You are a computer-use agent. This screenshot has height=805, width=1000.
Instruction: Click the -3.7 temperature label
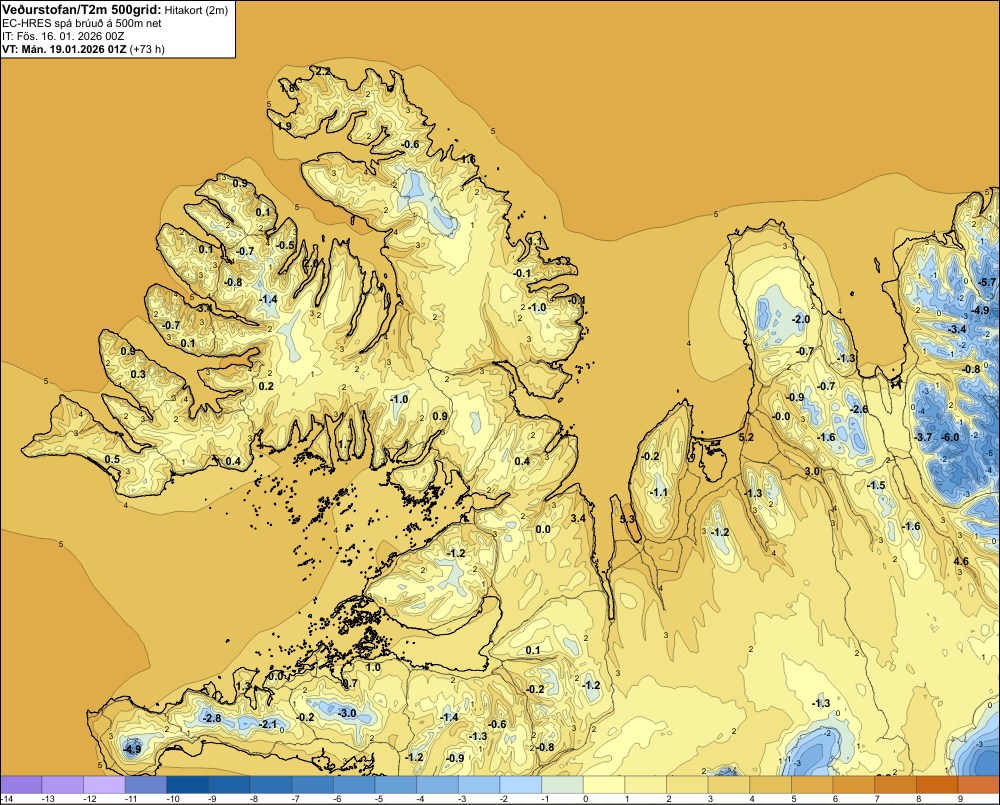(x=923, y=437)
